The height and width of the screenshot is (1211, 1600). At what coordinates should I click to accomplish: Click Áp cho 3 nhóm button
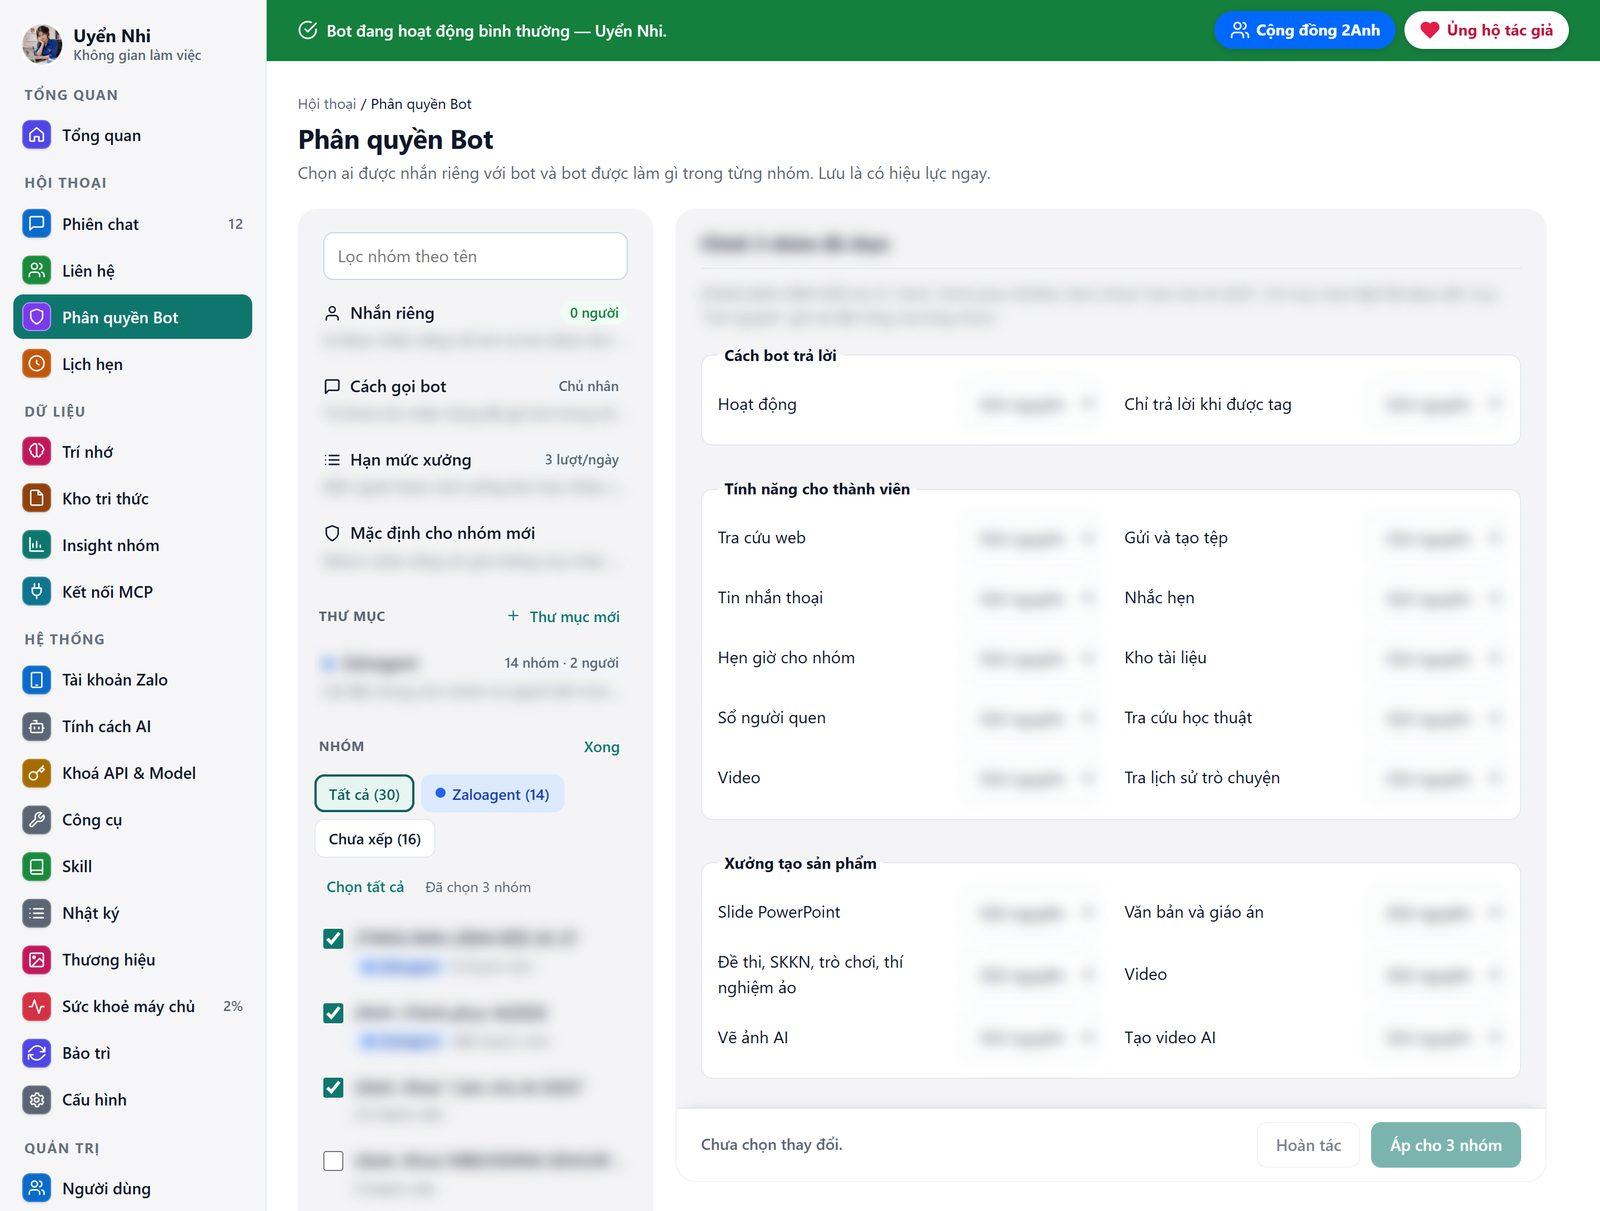(1445, 1145)
